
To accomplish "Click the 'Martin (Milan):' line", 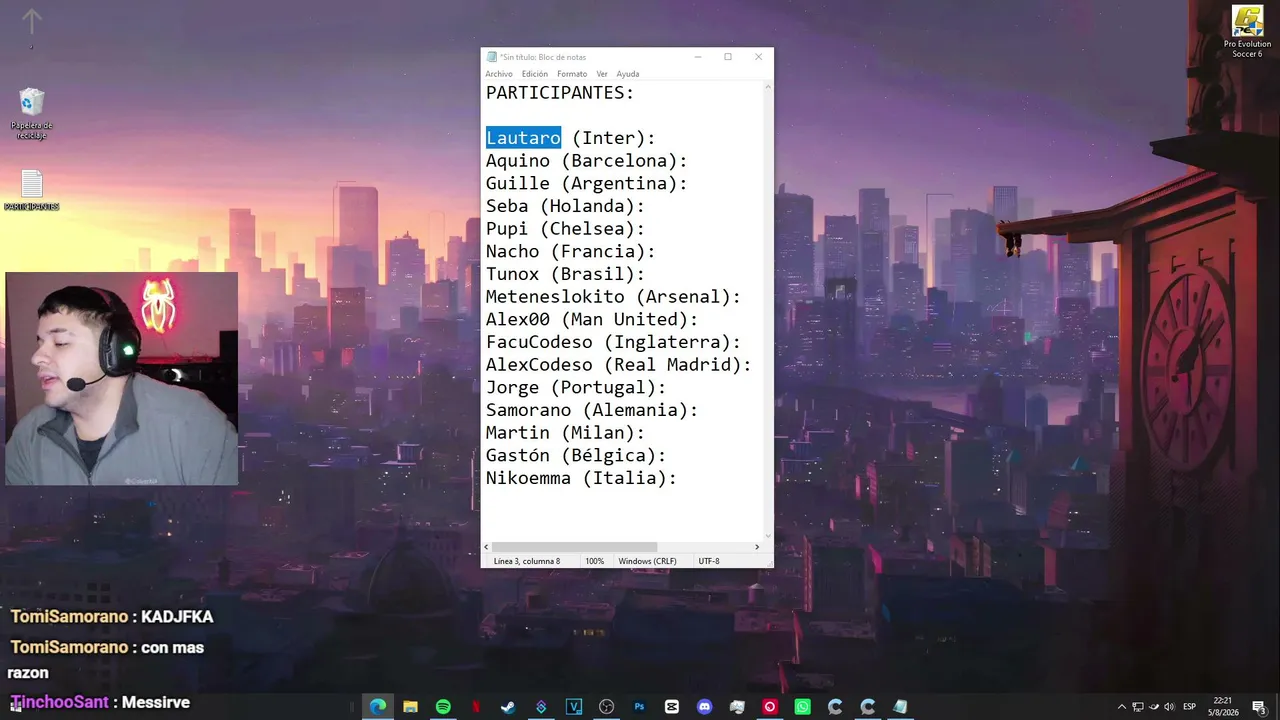I will point(565,433).
